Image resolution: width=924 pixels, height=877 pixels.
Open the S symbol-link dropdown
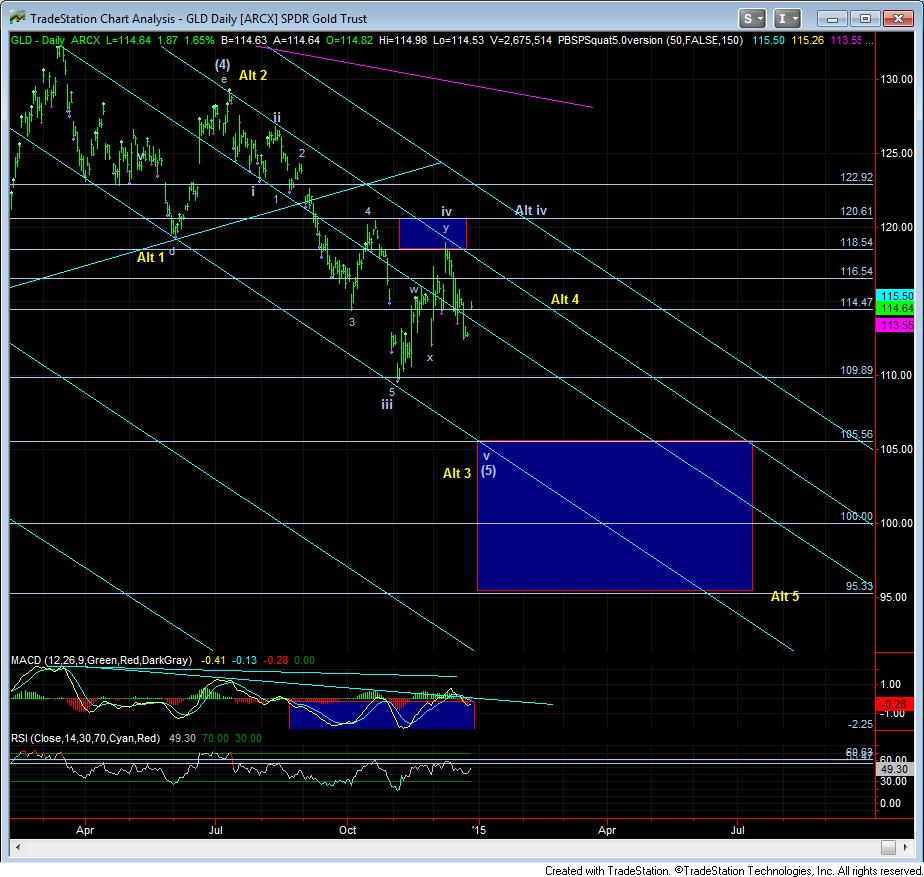coord(752,19)
